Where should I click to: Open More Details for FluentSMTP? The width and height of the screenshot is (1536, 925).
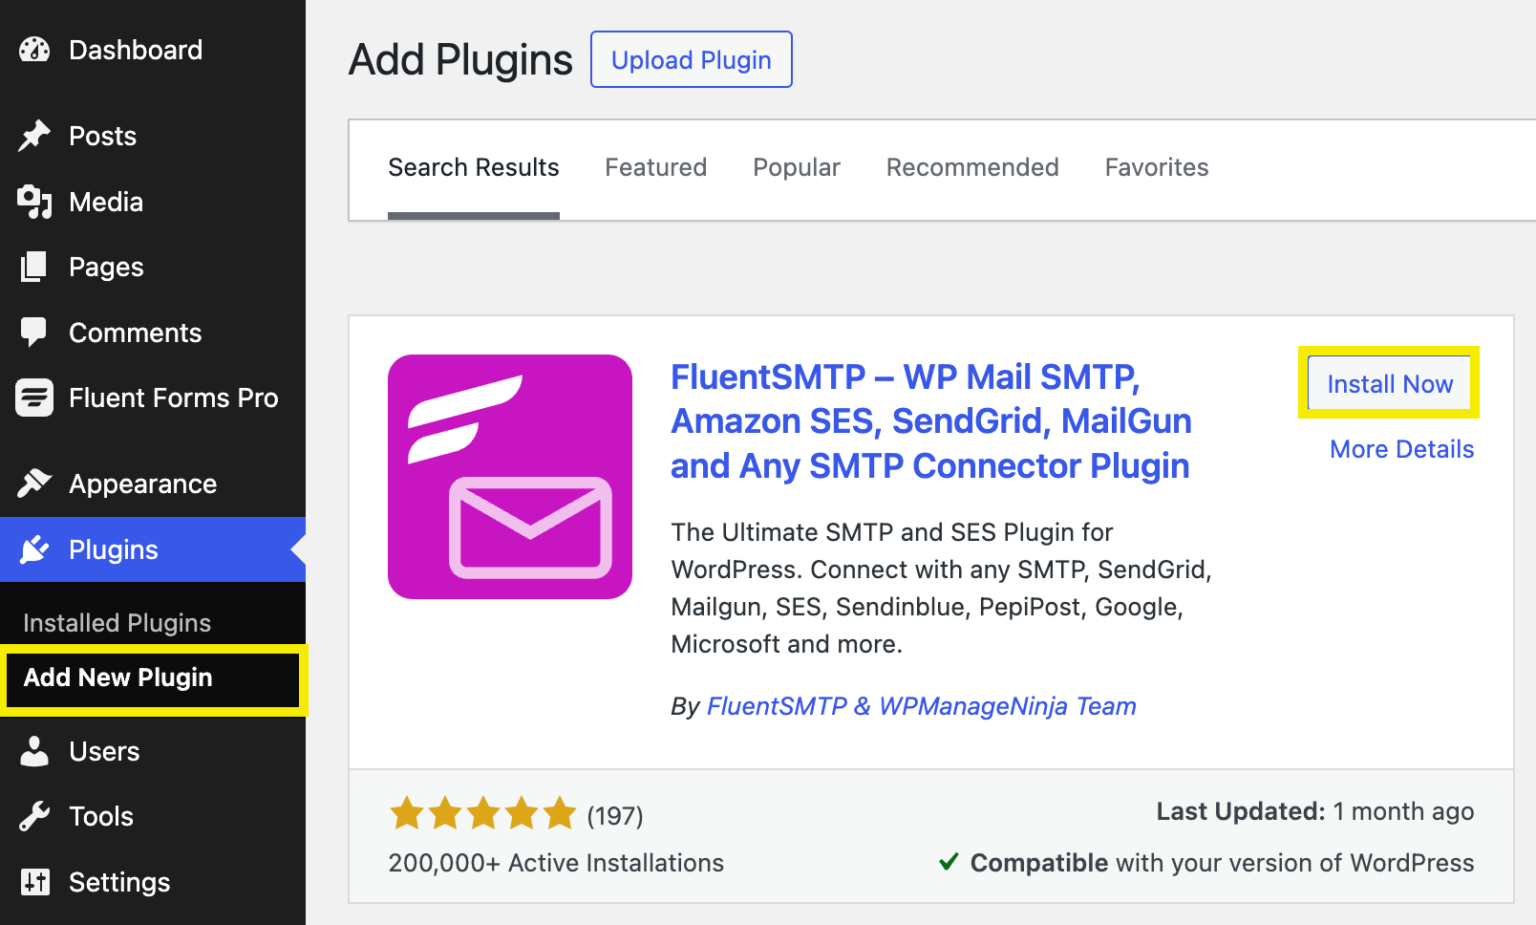tap(1401, 449)
